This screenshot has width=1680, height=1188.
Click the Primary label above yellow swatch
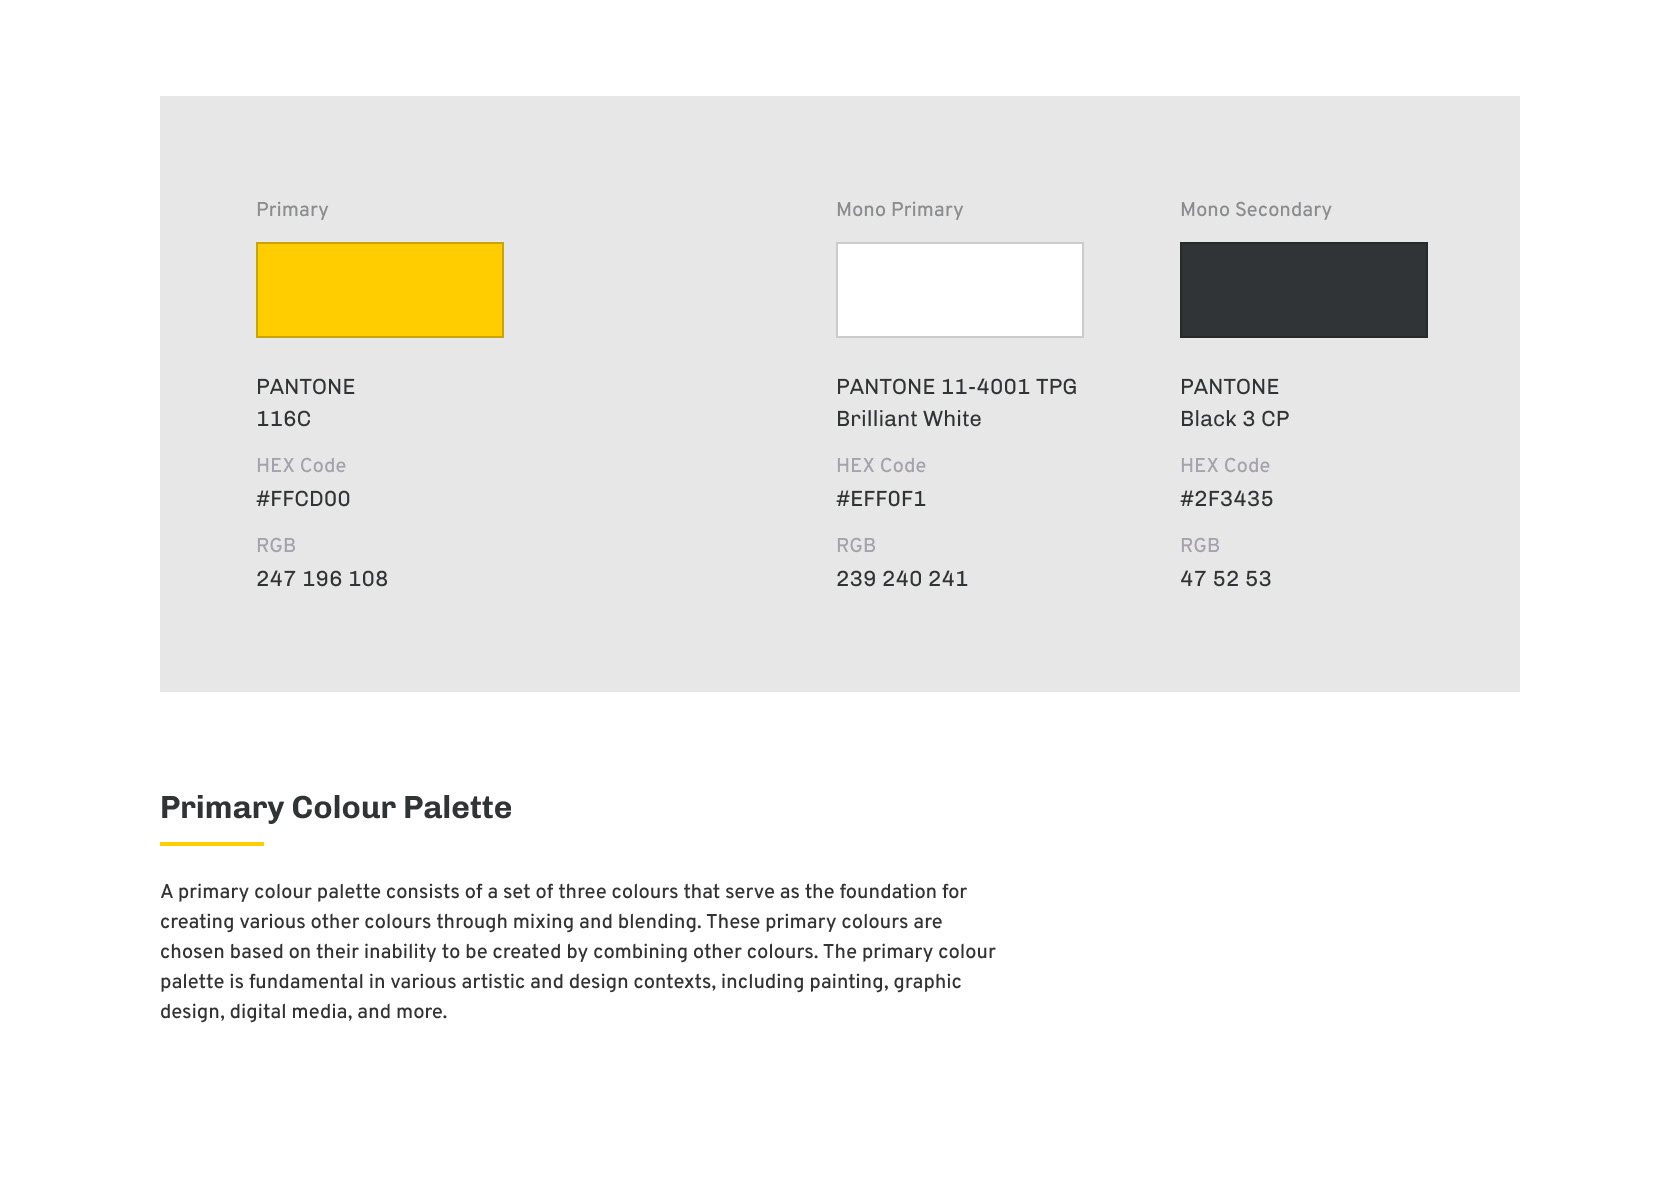pos(292,210)
